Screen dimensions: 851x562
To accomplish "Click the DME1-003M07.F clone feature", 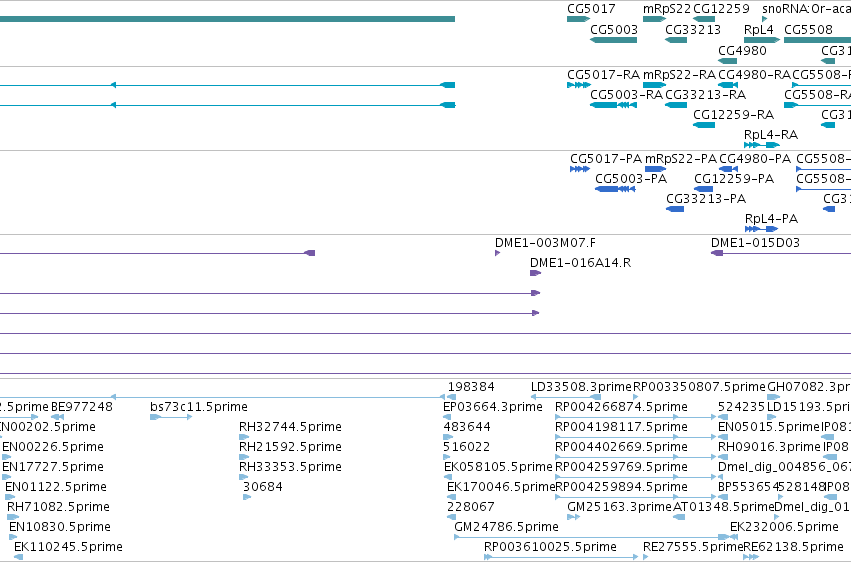I will [x=497, y=253].
